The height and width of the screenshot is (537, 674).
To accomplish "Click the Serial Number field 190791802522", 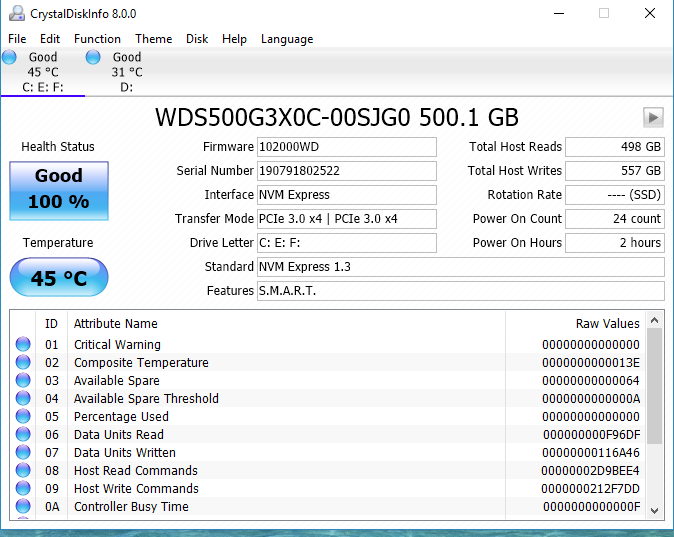I will 347,171.
